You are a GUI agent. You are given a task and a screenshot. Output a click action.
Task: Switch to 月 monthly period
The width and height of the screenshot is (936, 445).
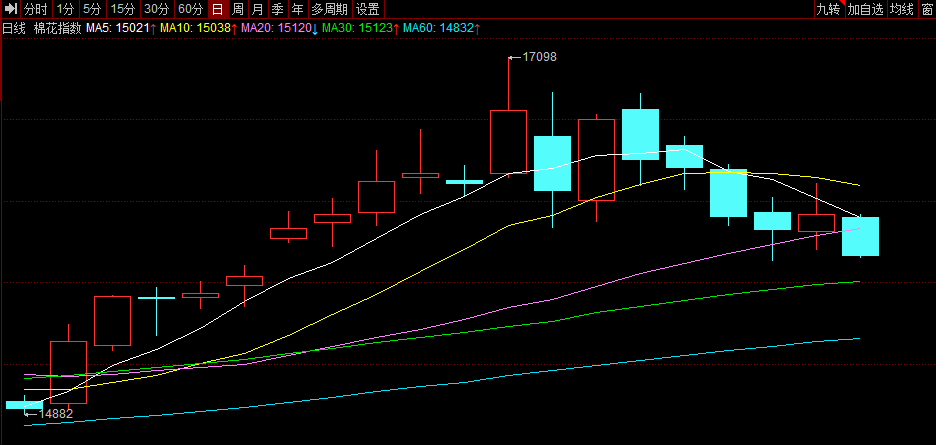point(257,8)
